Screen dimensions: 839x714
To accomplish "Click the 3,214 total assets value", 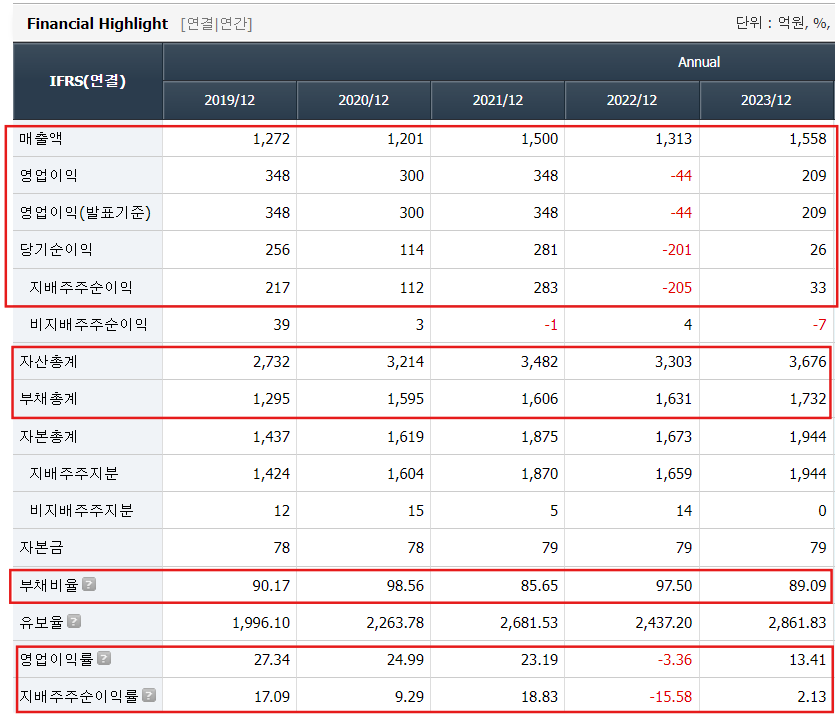I will tap(405, 362).
